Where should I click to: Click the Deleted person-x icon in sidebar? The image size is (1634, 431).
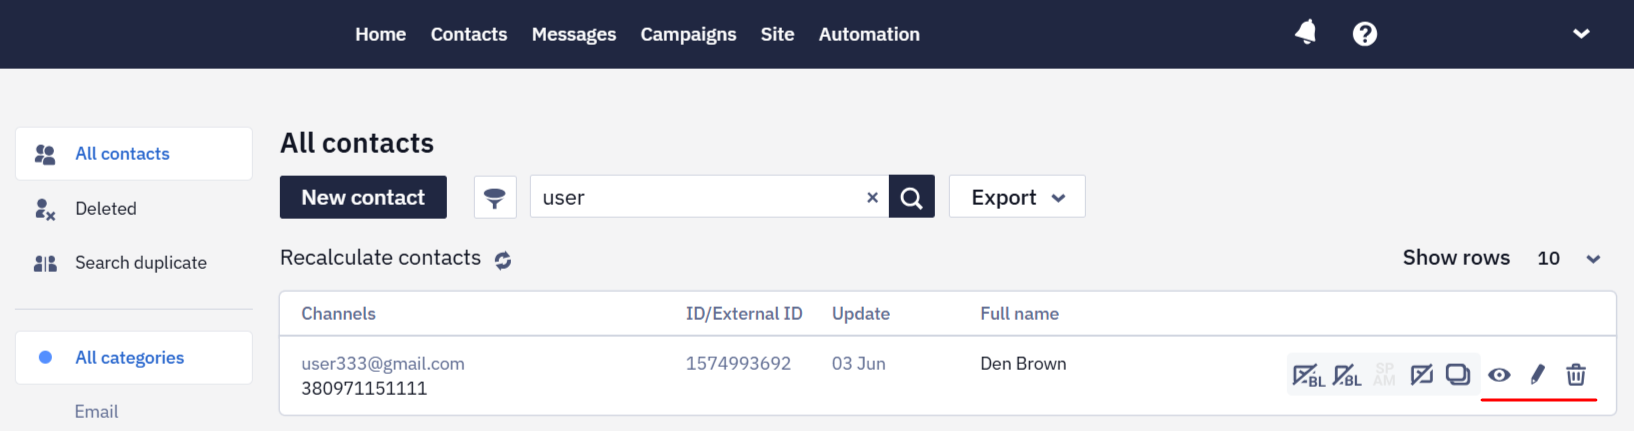click(x=45, y=209)
